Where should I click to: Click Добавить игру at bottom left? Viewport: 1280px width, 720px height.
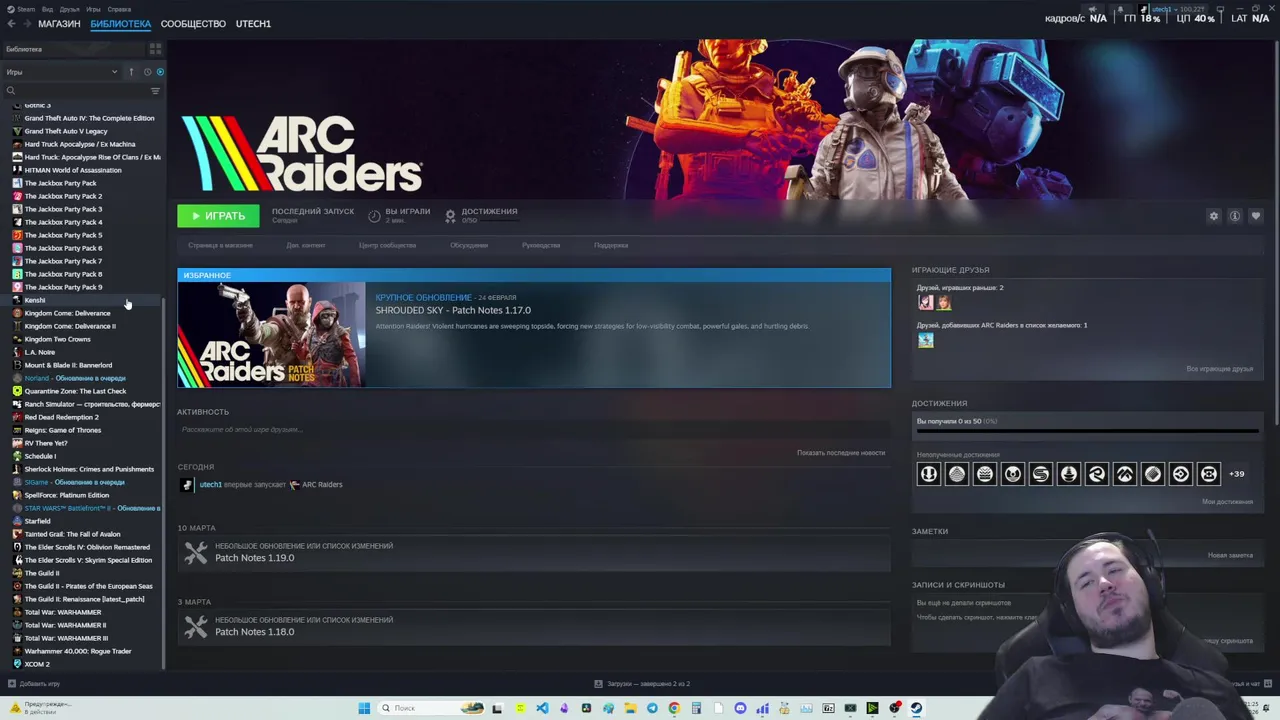tap(34, 684)
